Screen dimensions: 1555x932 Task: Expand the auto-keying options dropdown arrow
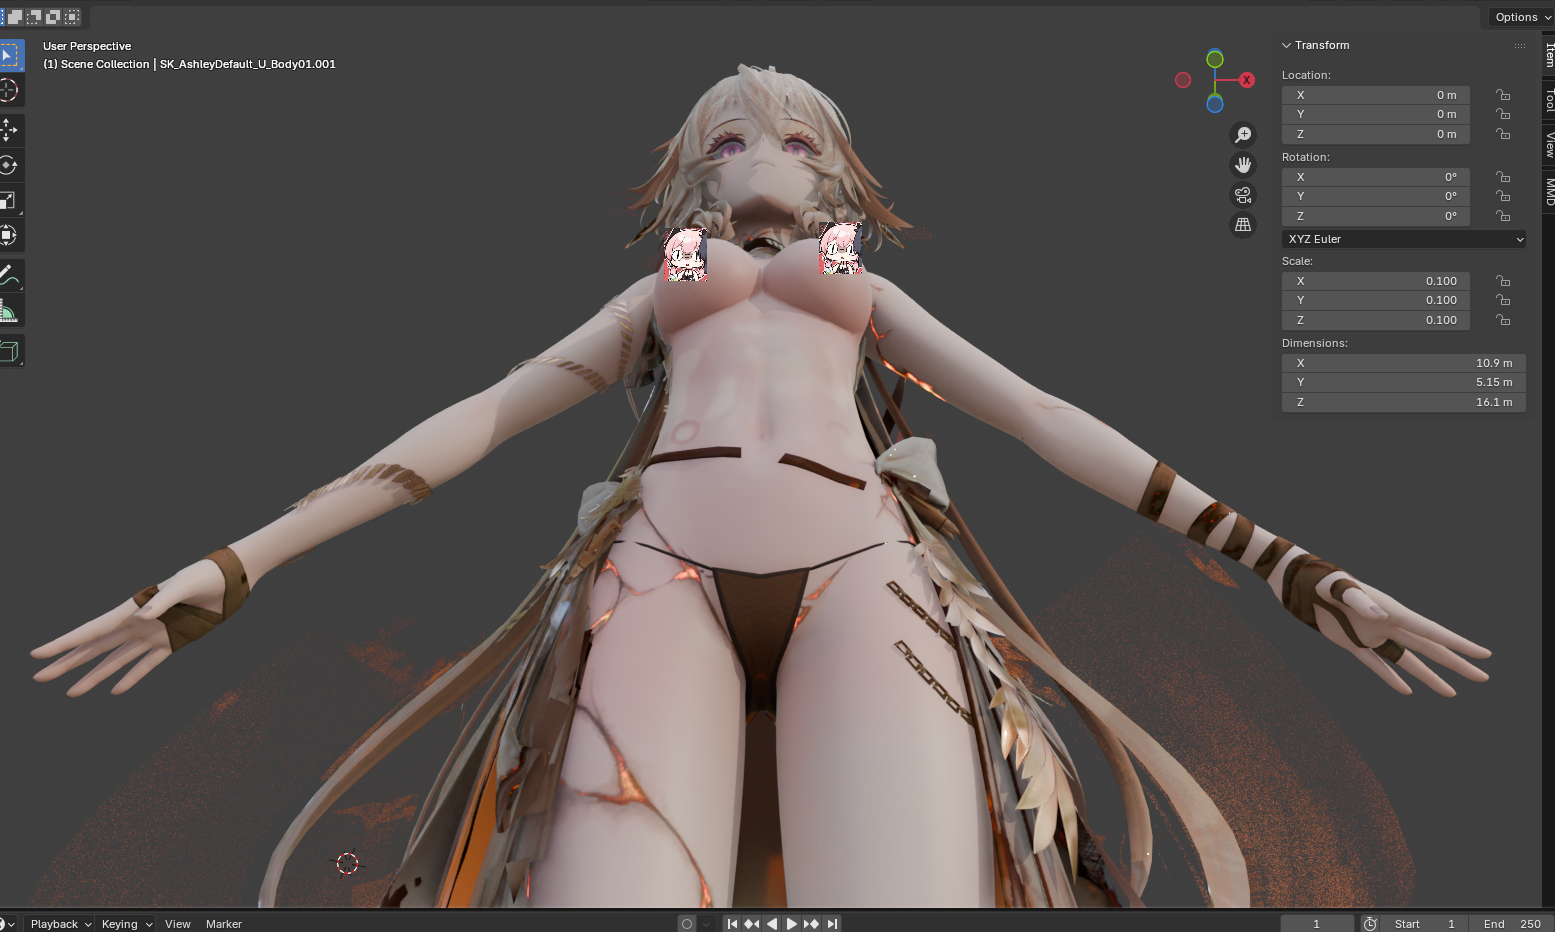click(x=706, y=924)
